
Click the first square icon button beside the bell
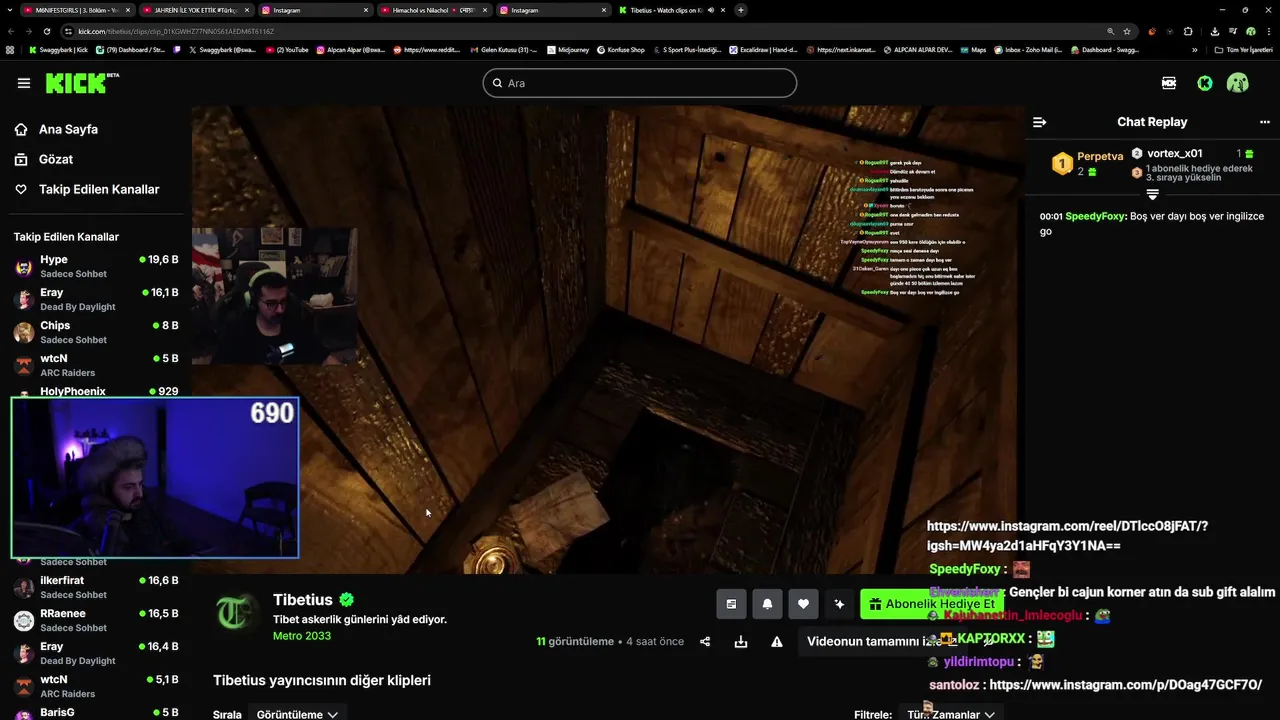coord(731,604)
